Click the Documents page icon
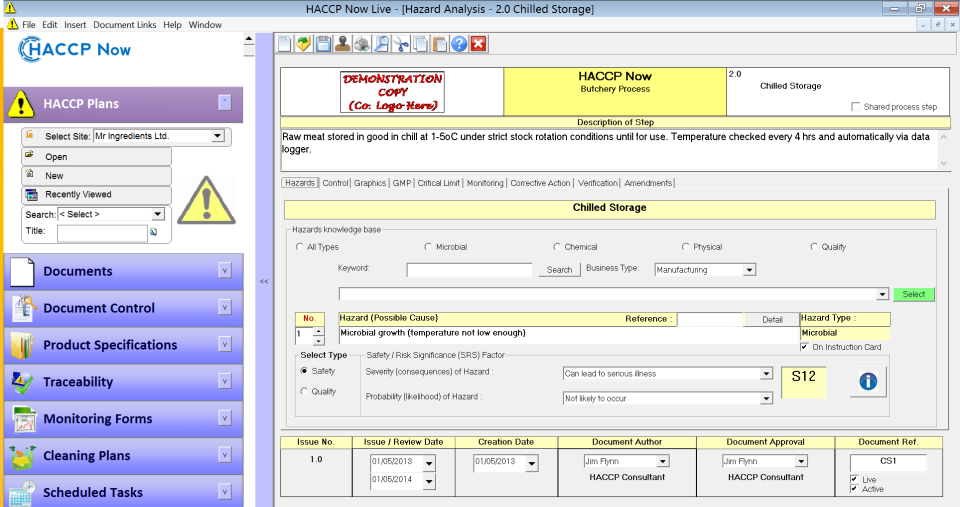Viewport: 960px width, 507px height. coord(22,272)
